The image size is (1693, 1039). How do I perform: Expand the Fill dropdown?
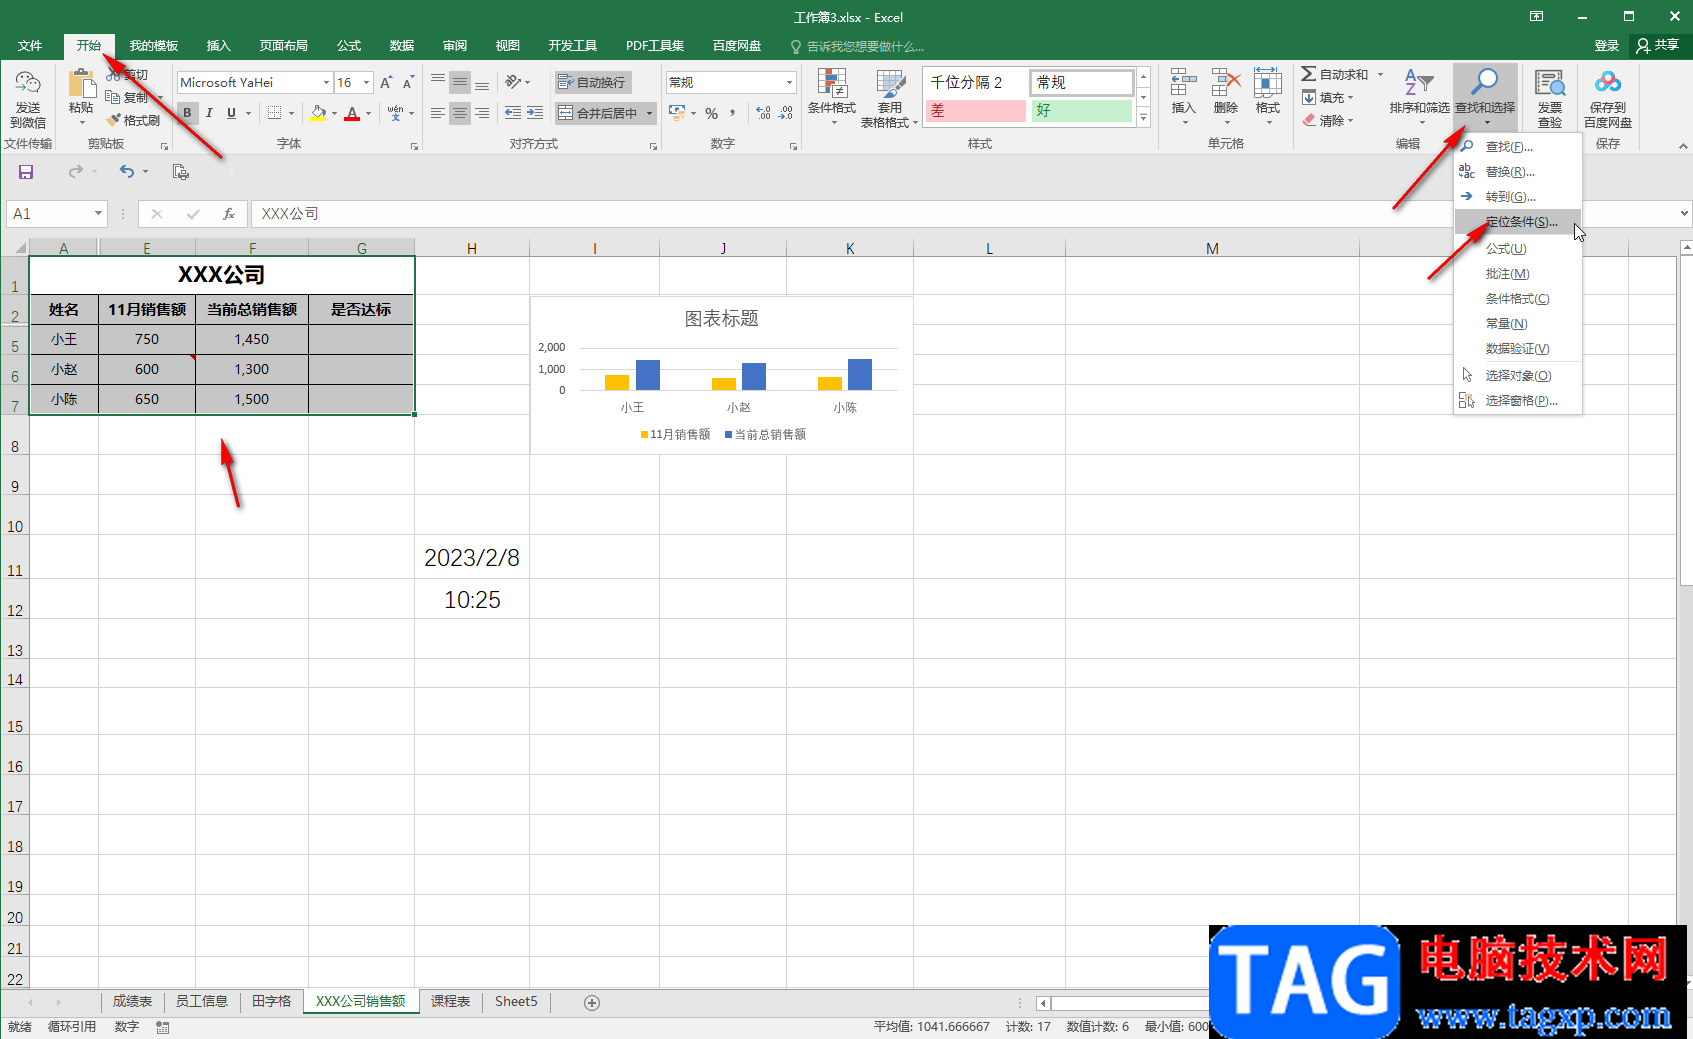(x=1351, y=98)
